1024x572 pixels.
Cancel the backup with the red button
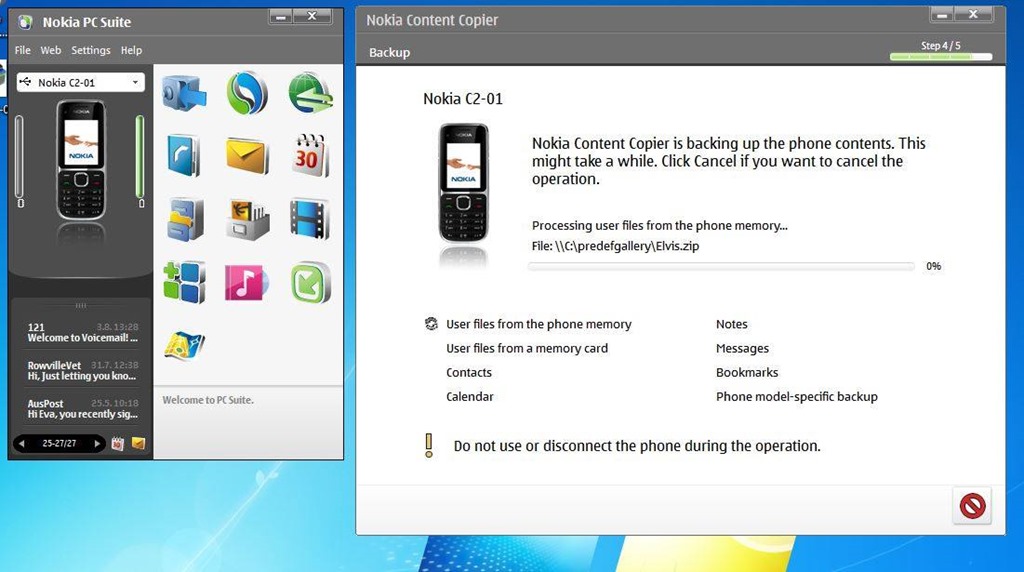point(972,505)
